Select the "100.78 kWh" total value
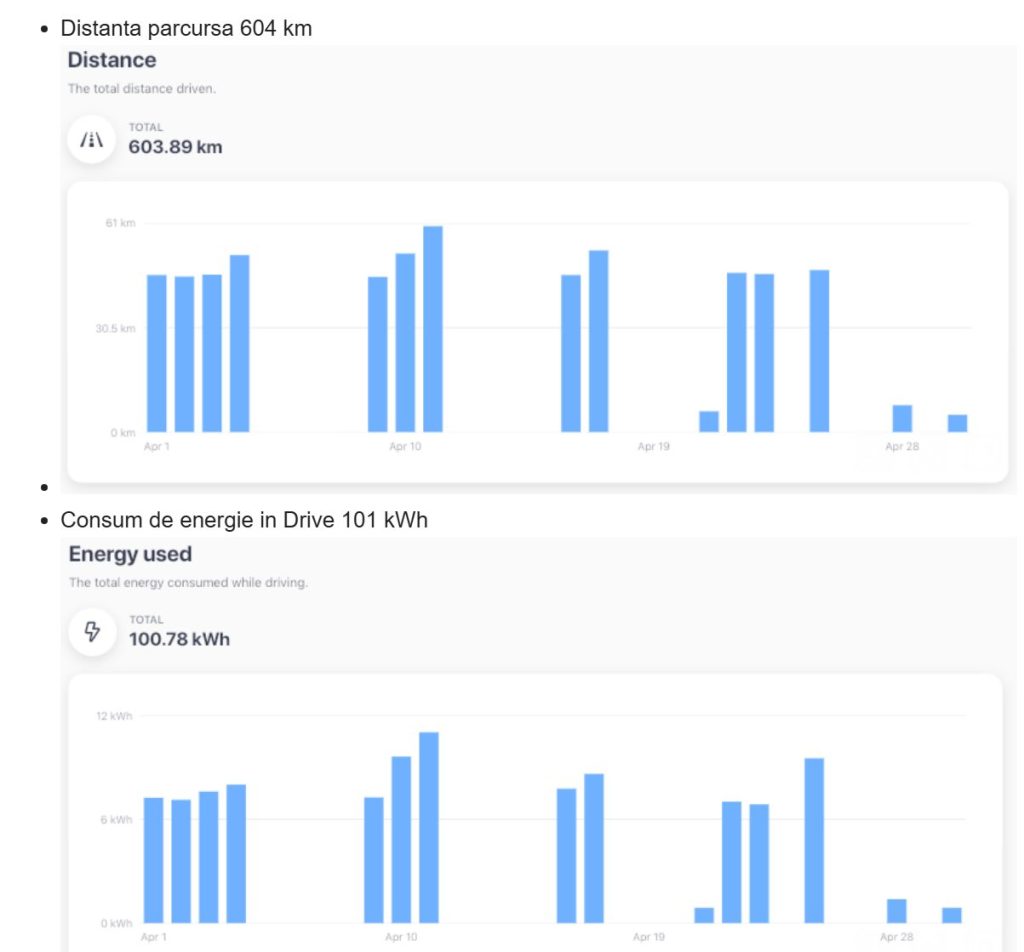This screenshot has width=1024, height=952. click(x=179, y=639)
